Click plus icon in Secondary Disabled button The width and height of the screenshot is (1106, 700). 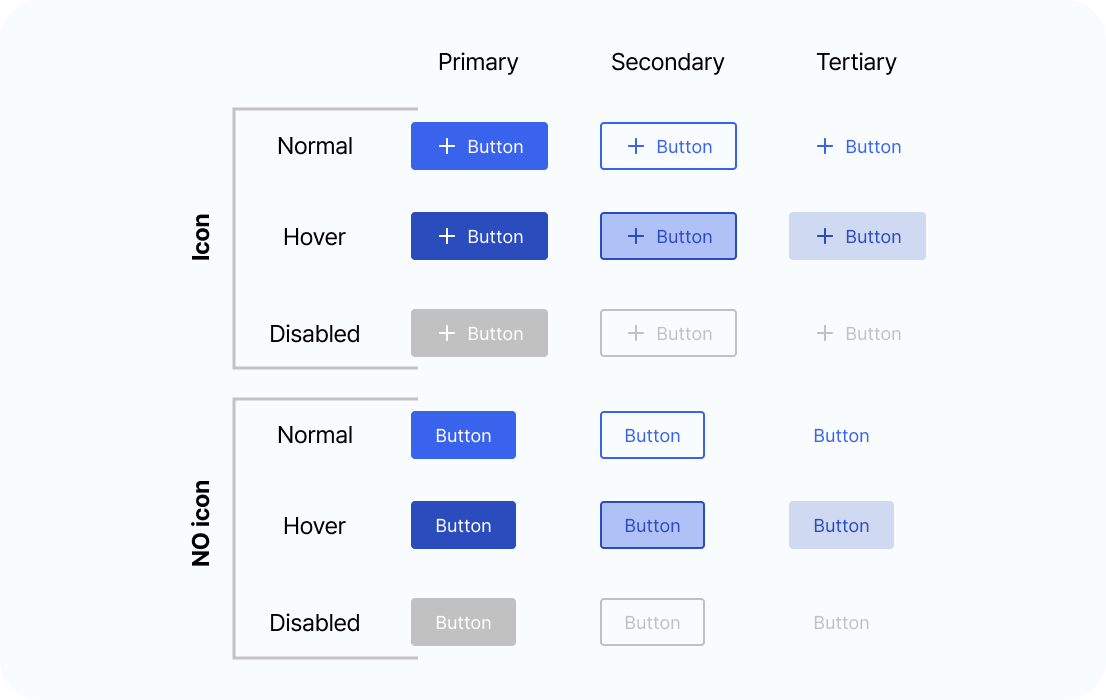[636, 333]
